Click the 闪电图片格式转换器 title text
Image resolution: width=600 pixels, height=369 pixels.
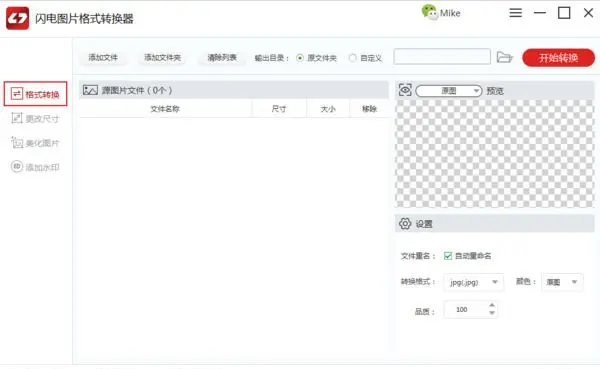[84, 18]
